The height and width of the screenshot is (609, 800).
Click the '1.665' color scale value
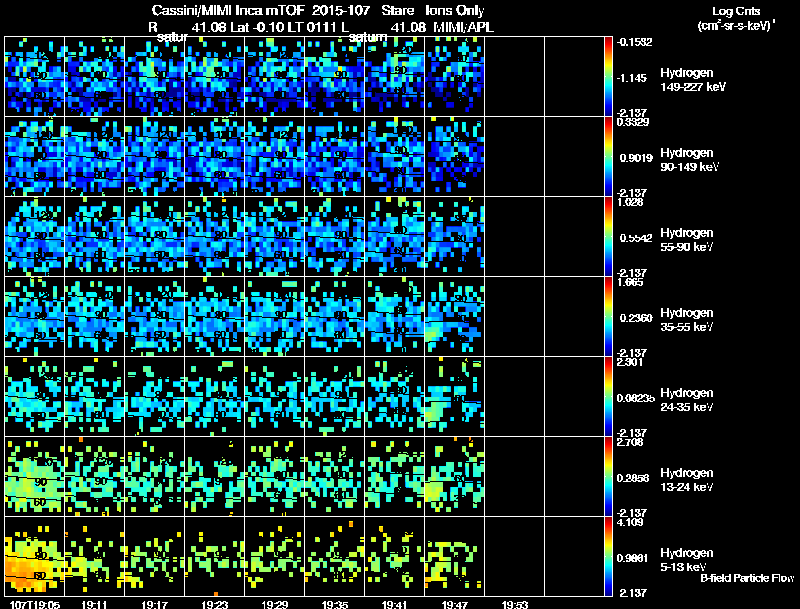(630, 282)
